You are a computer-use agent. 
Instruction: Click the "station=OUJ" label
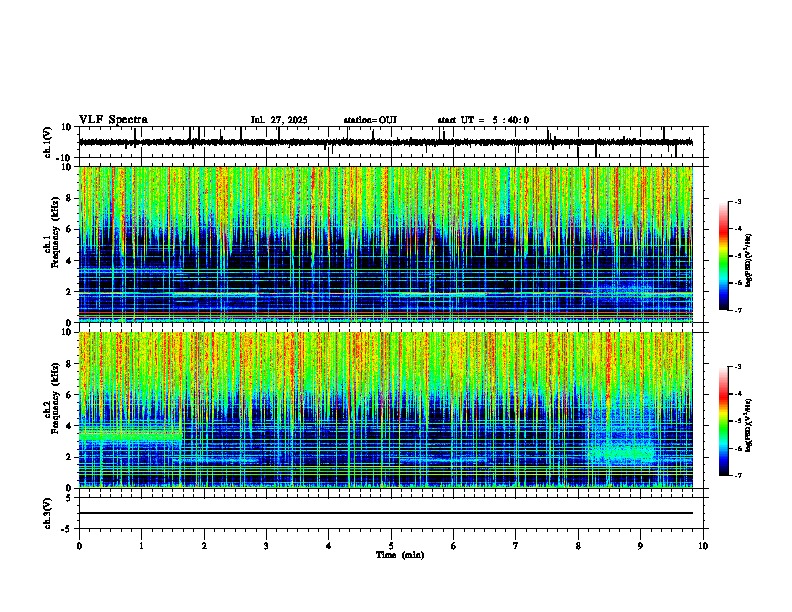click(x=370, y=120)
